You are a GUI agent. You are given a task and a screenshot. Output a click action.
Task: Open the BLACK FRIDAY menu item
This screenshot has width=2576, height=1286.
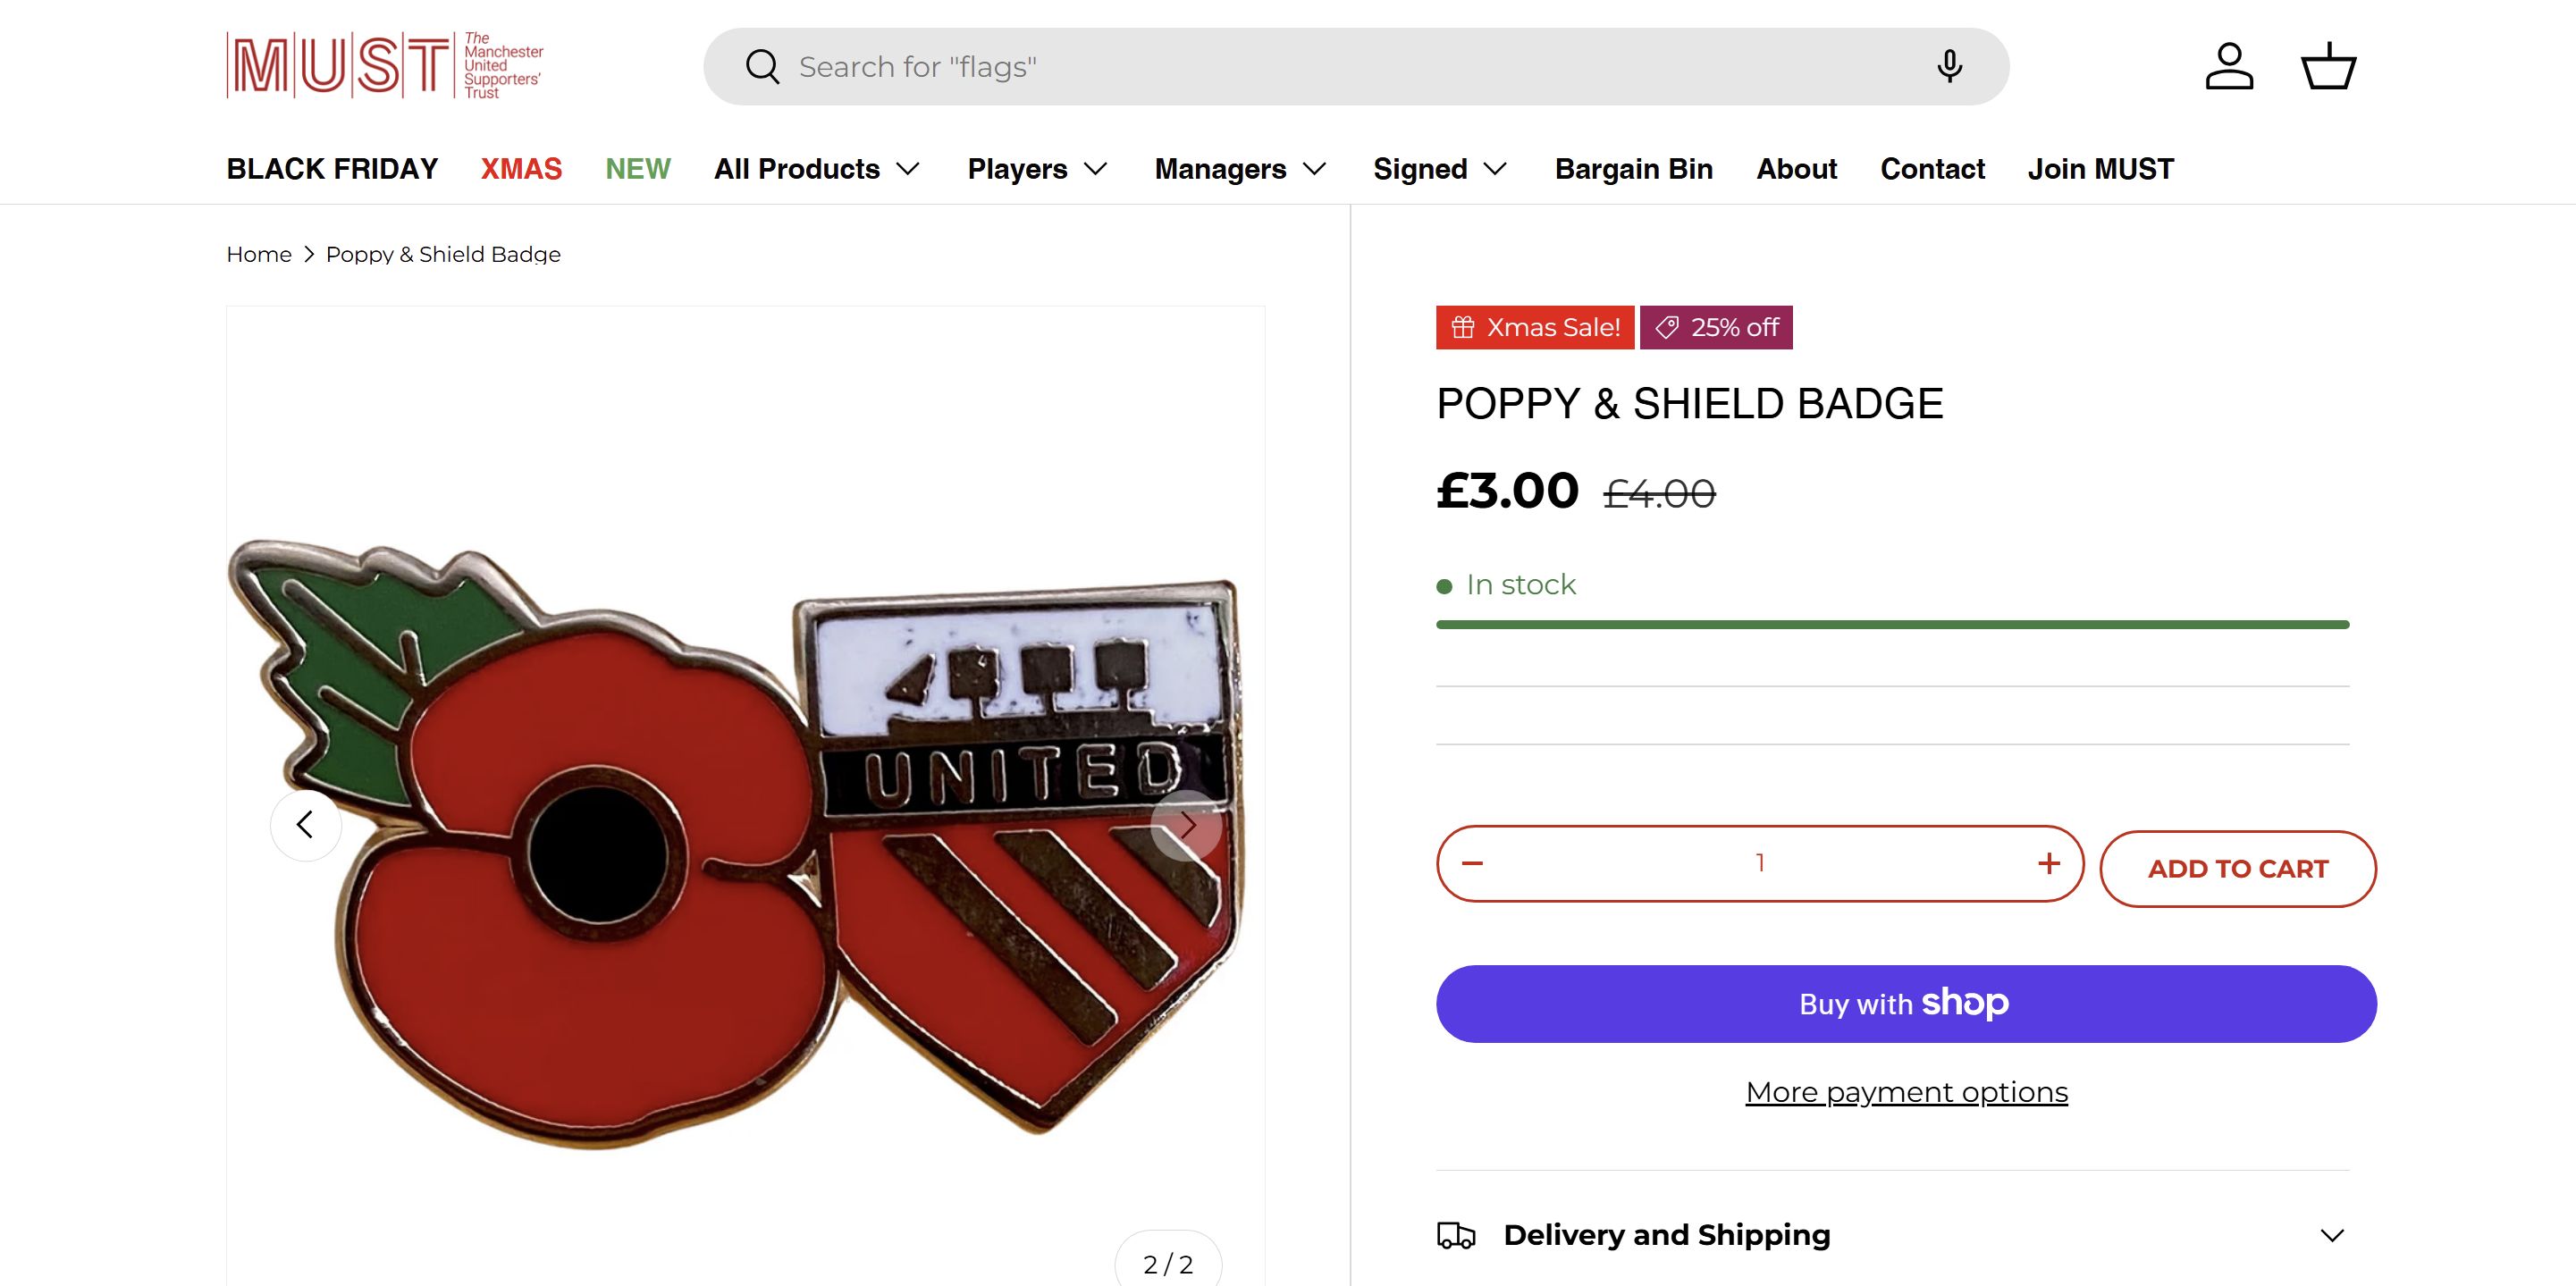pyautogui.click(x=332, y=169)
